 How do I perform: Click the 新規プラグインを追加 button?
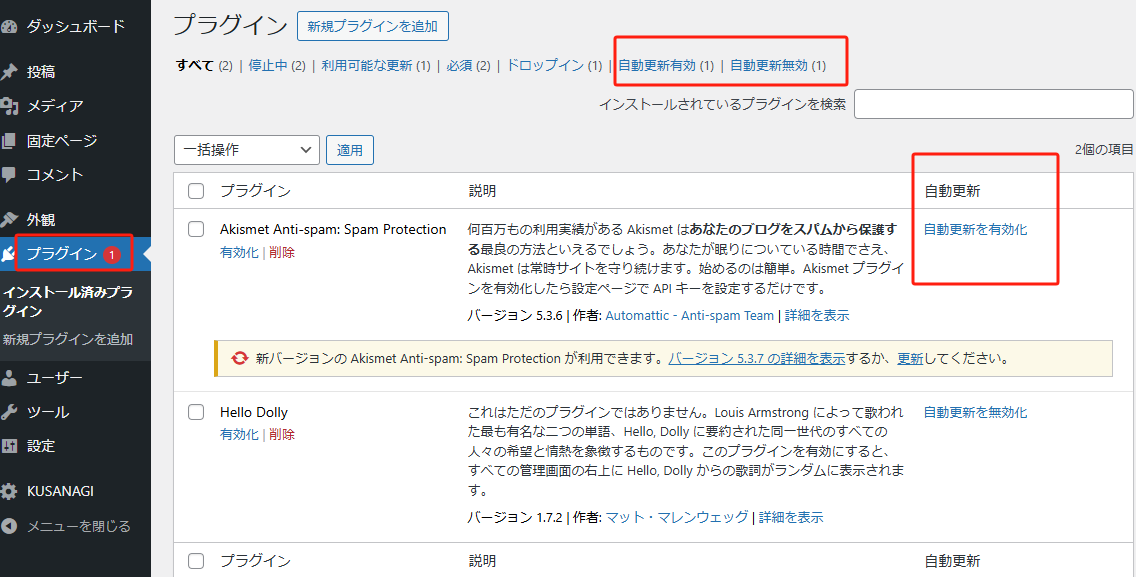[x=372, y=26]
